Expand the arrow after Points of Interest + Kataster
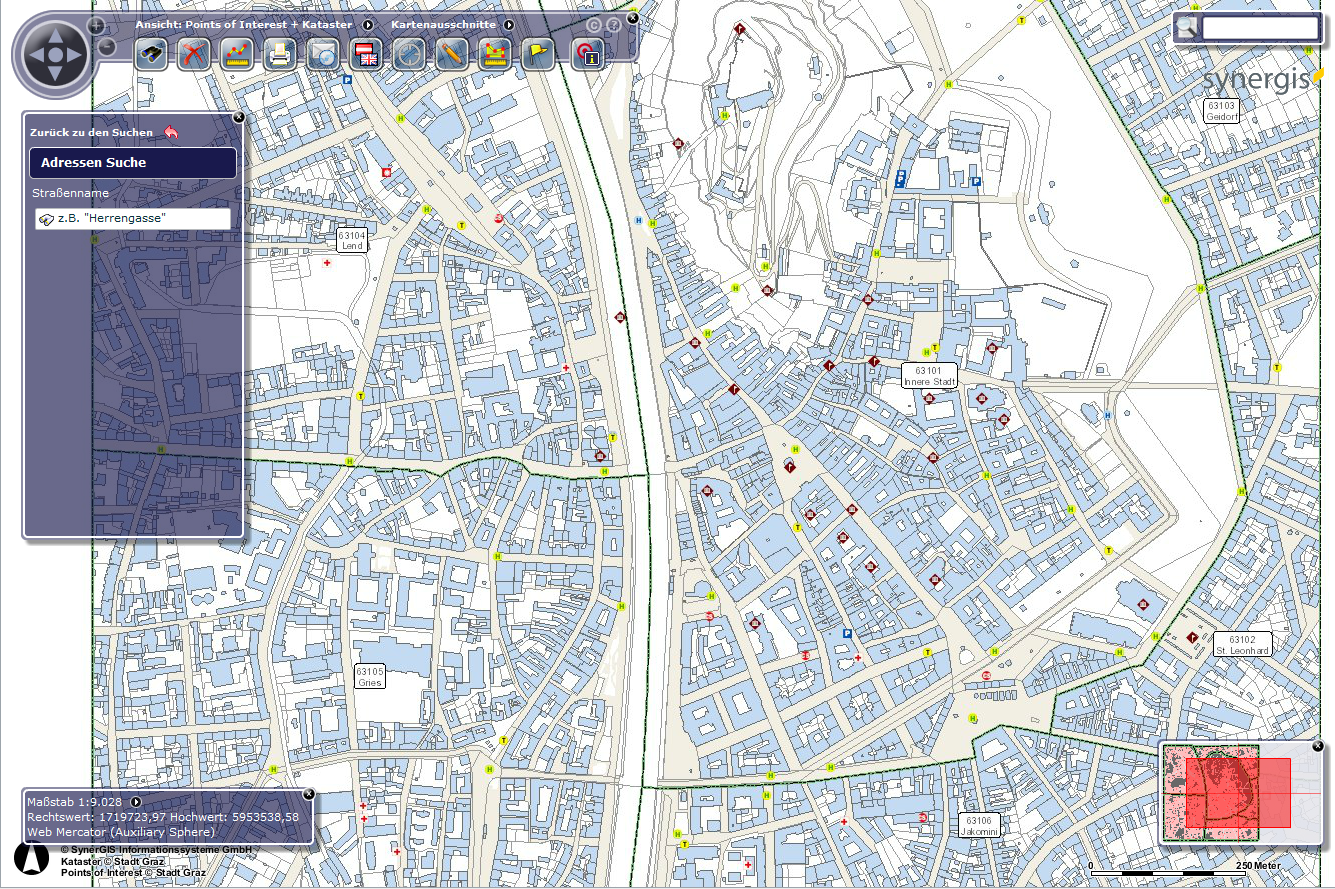 click(368, 25)
